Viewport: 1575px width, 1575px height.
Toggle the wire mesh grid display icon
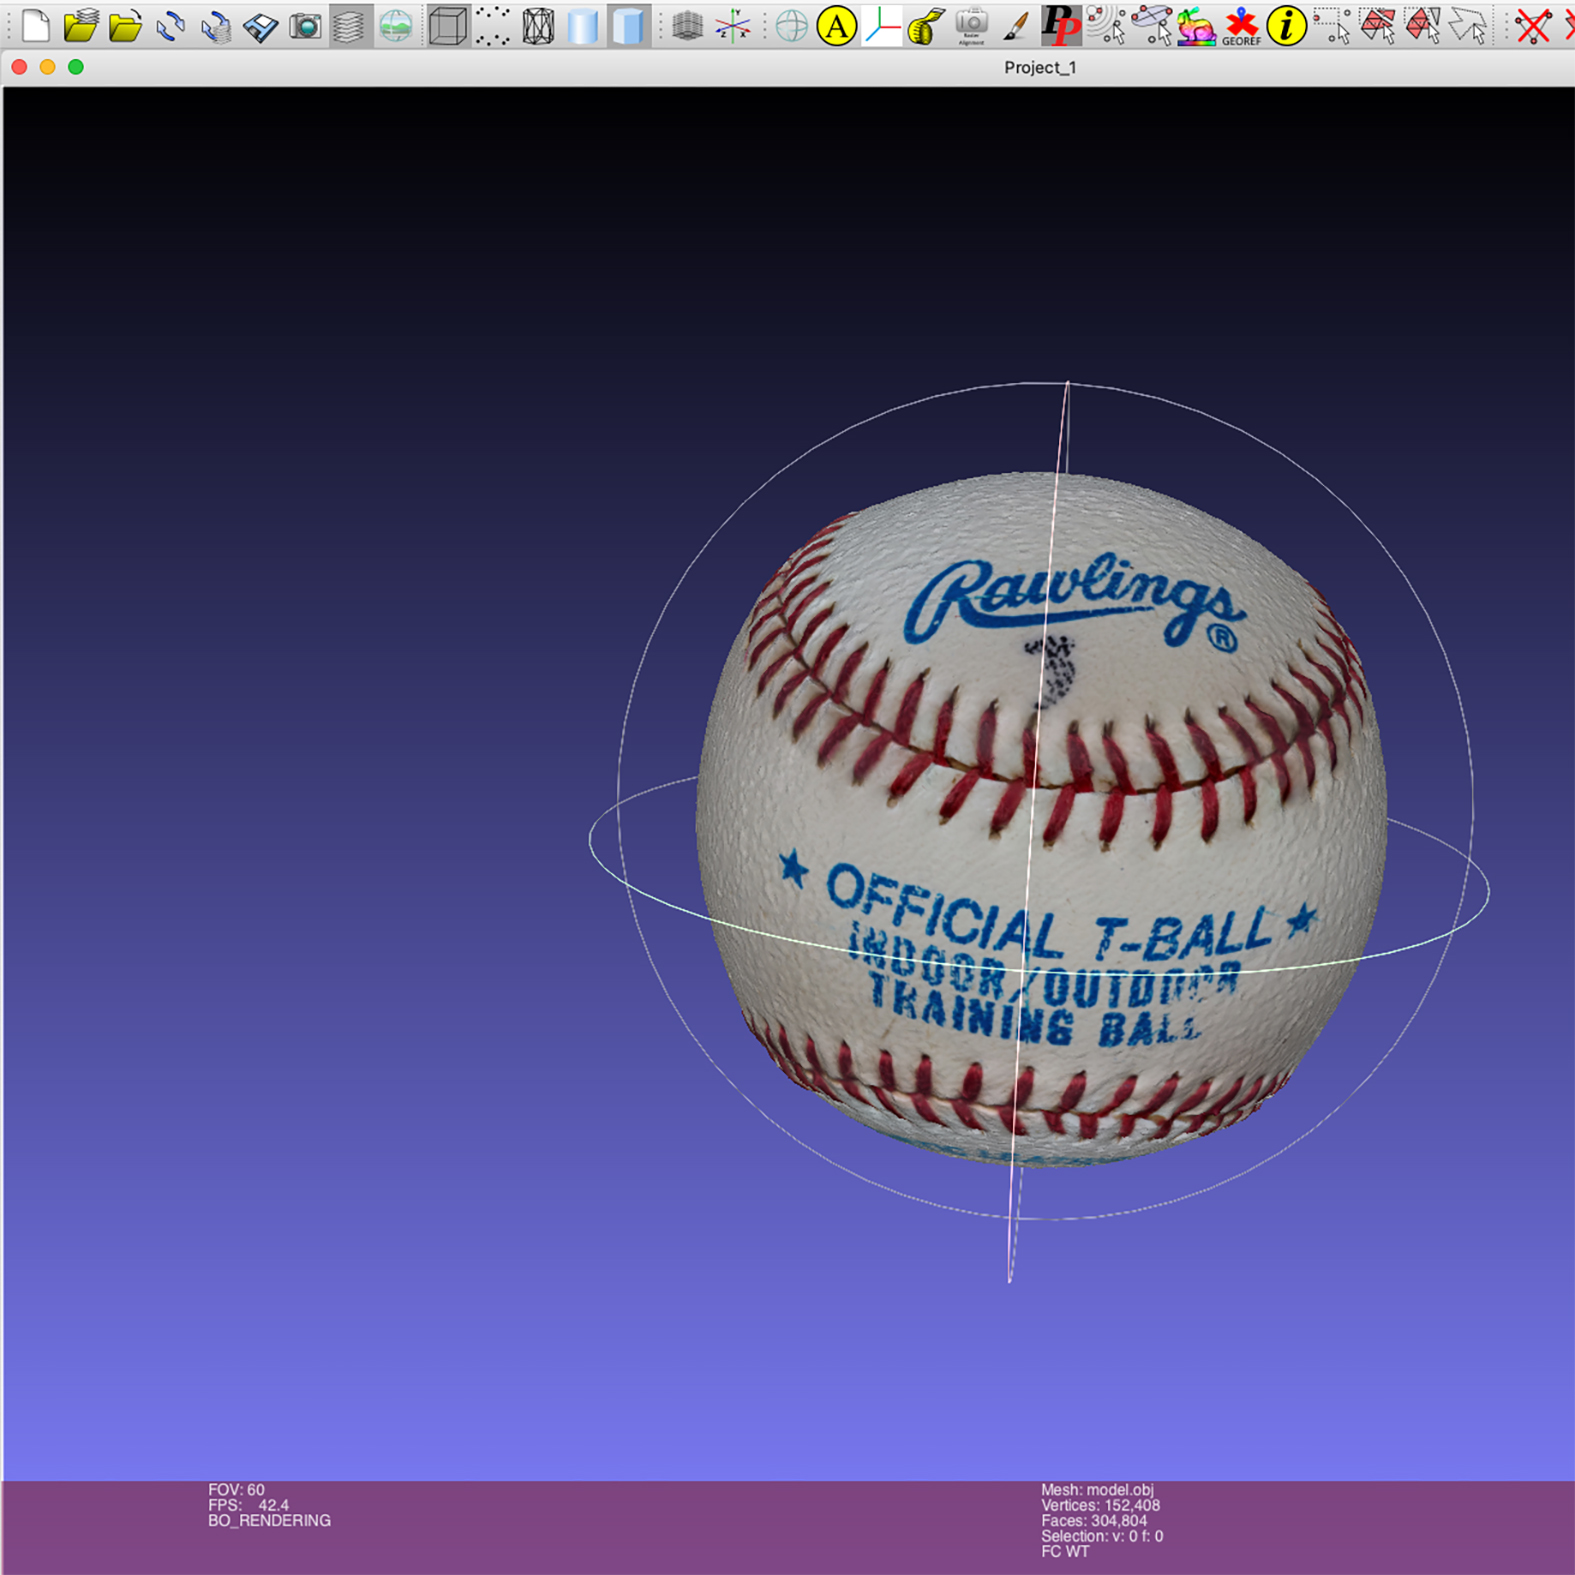click(687, 26)
